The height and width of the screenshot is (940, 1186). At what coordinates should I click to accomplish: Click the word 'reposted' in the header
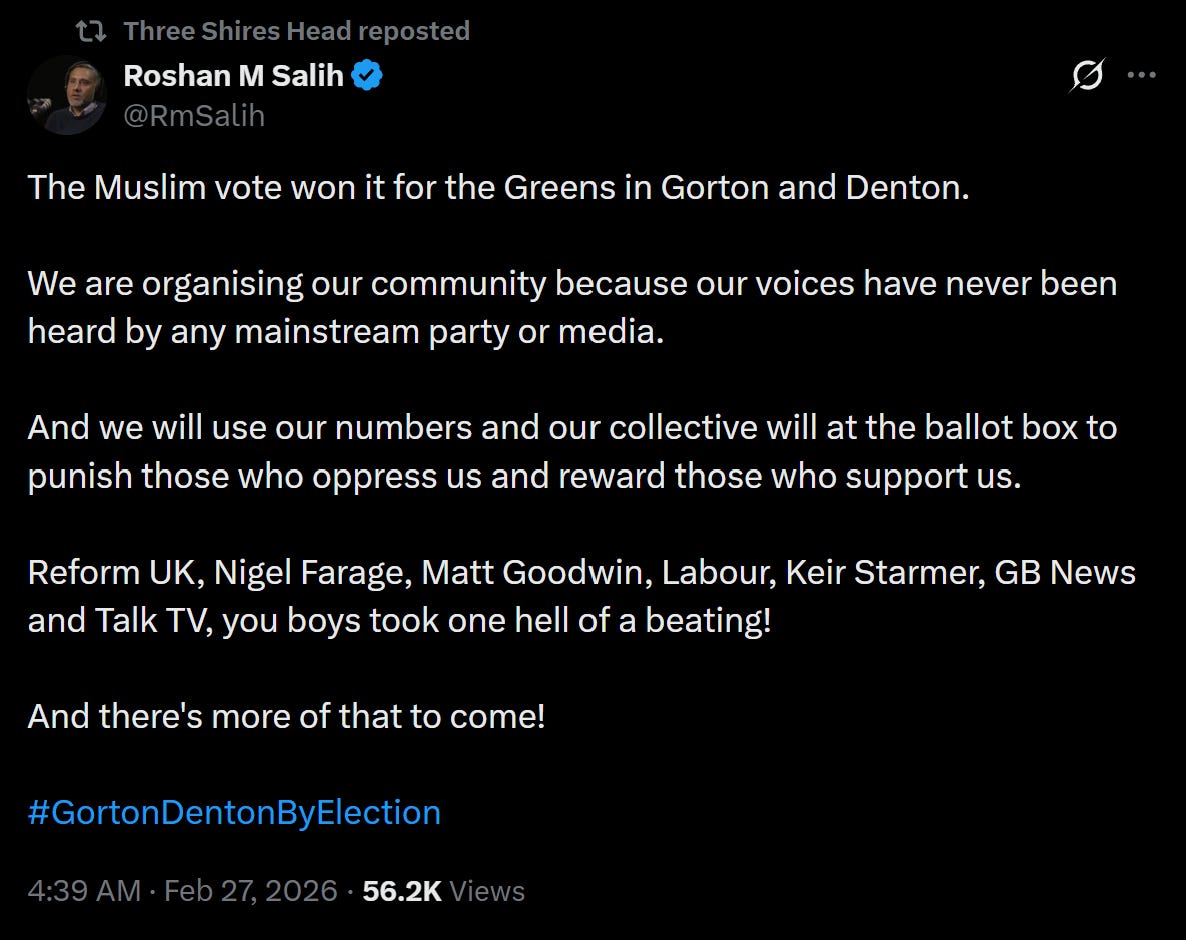point(413,32)
